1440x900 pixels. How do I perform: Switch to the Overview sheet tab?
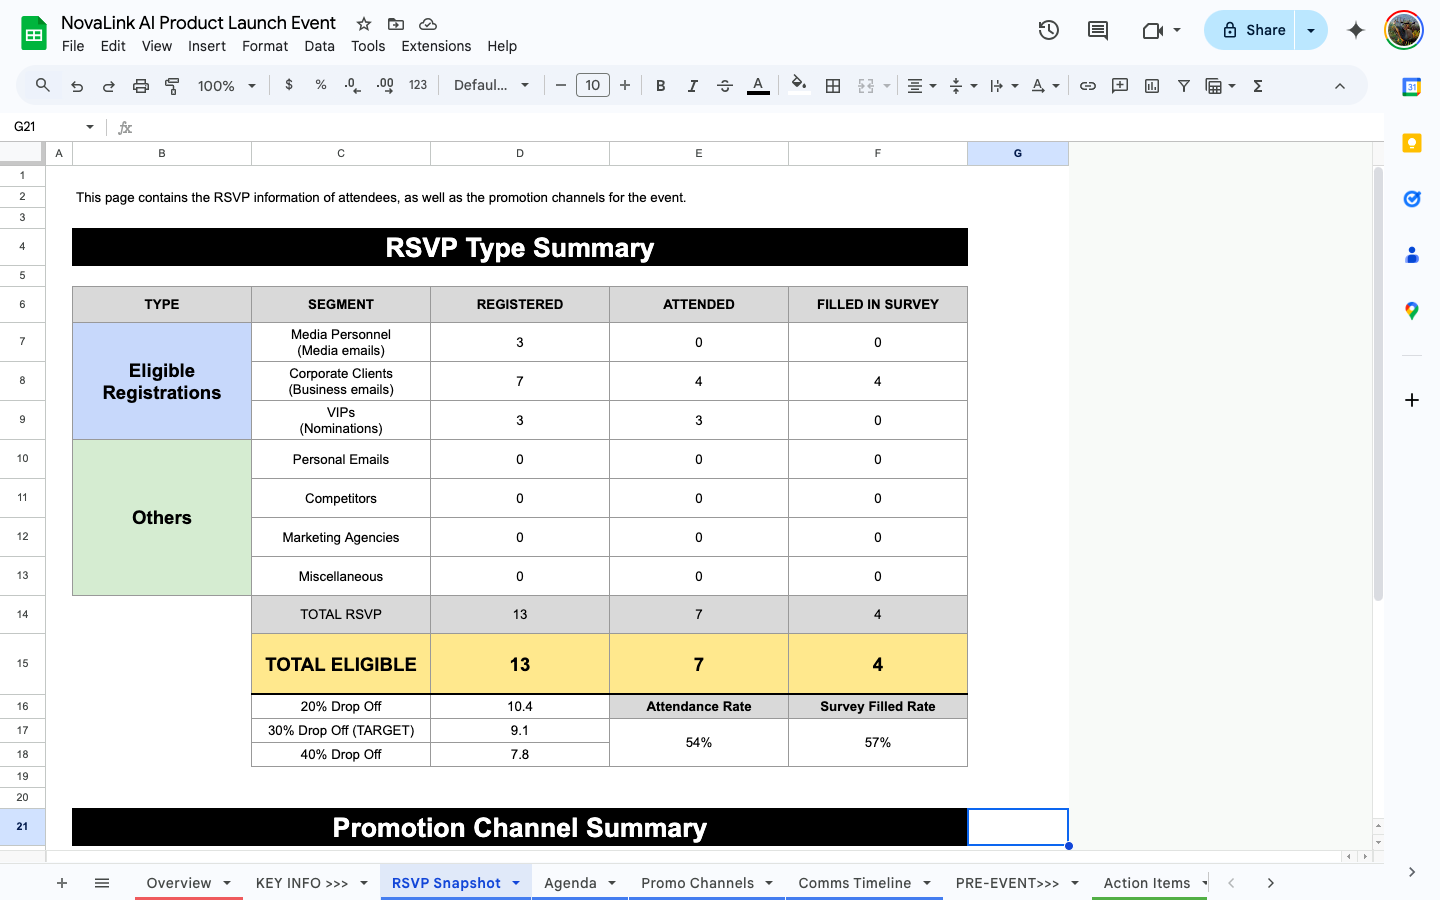coord(179,883)
